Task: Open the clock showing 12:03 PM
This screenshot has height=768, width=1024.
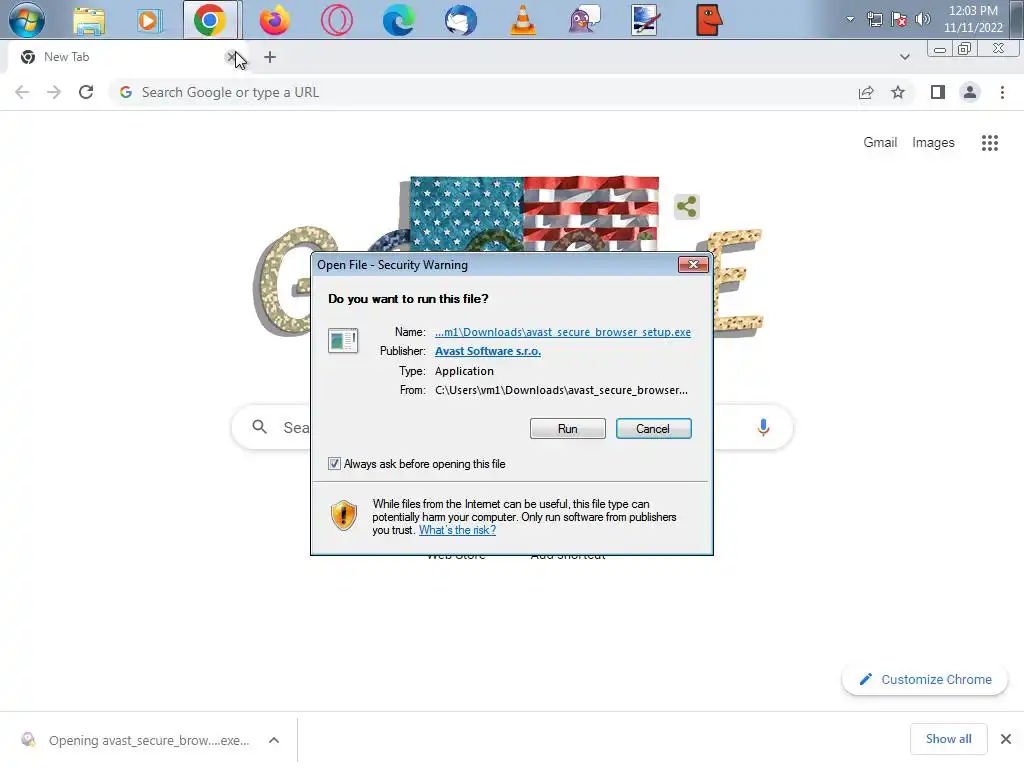Action: [973, 19]
